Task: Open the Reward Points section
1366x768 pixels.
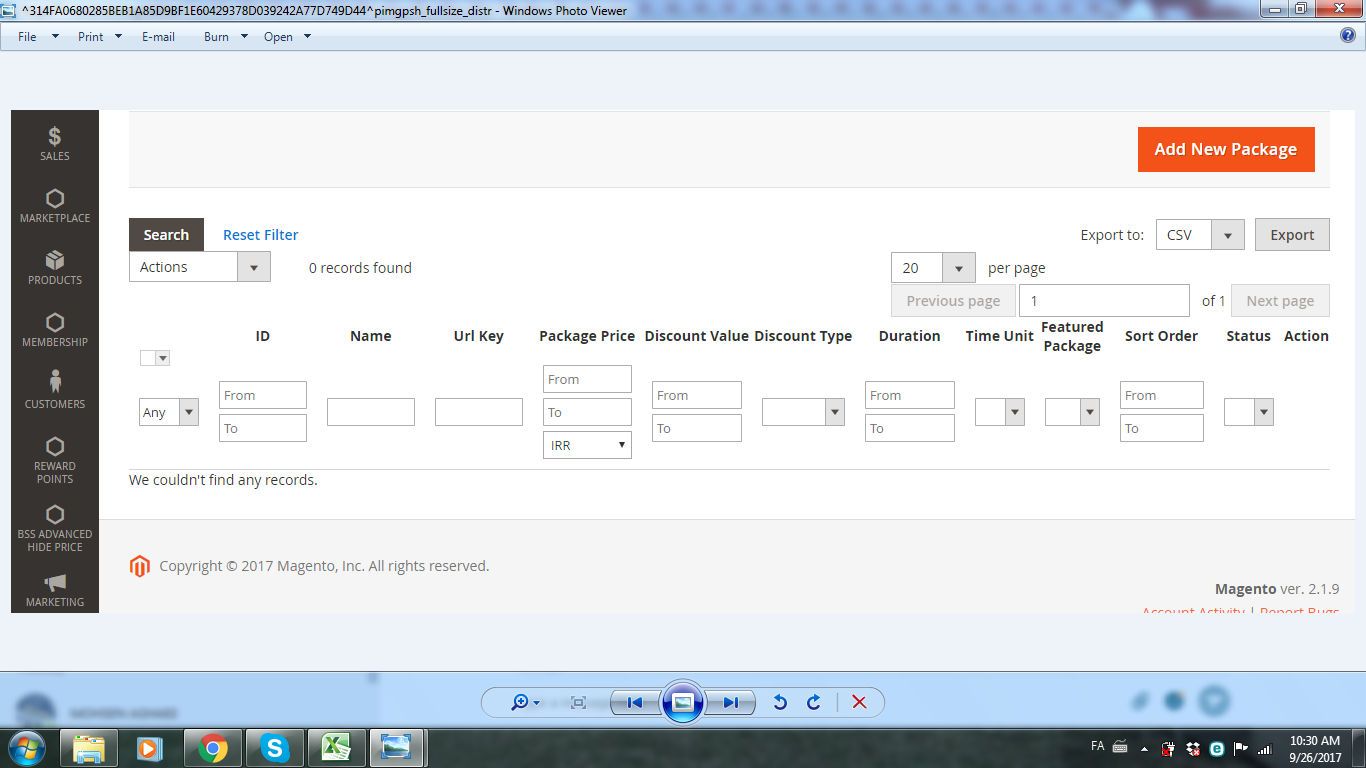Action: [54, 460]
